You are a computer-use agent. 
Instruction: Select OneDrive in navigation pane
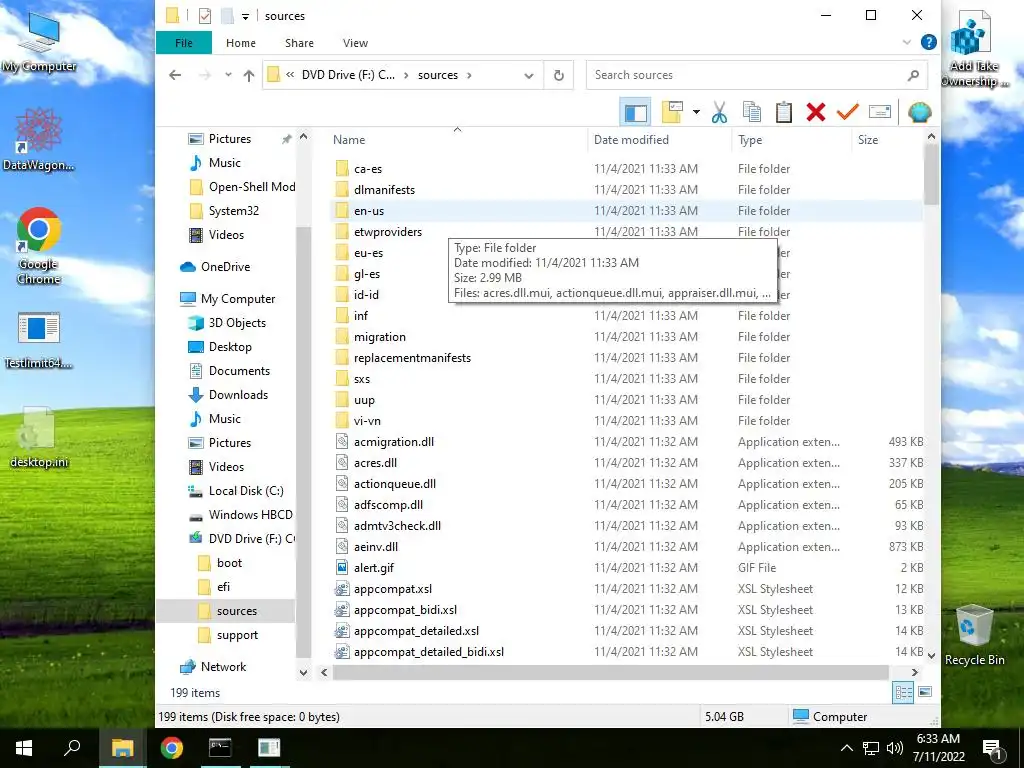[225, 266]
